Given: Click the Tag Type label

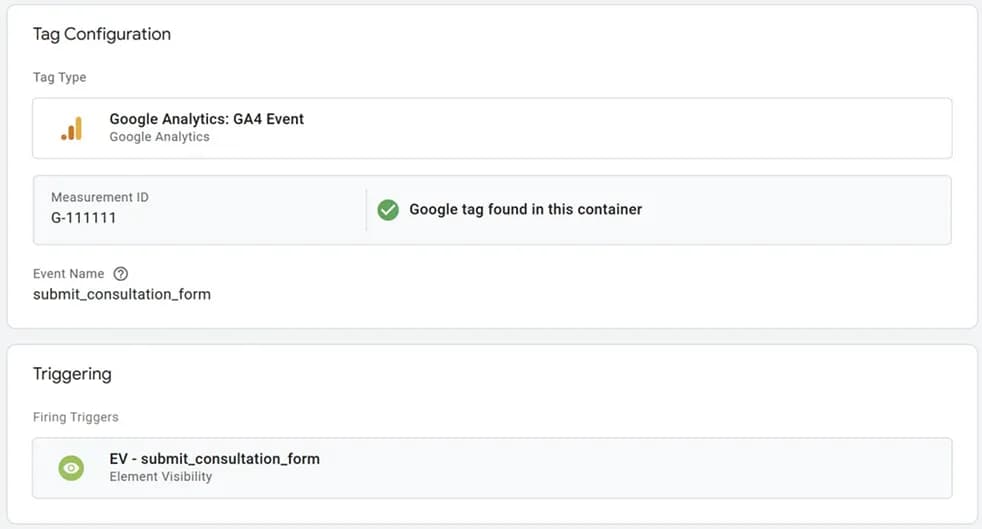Looking at the screenshot, I should pyautogui.click(x=59, y=77).
